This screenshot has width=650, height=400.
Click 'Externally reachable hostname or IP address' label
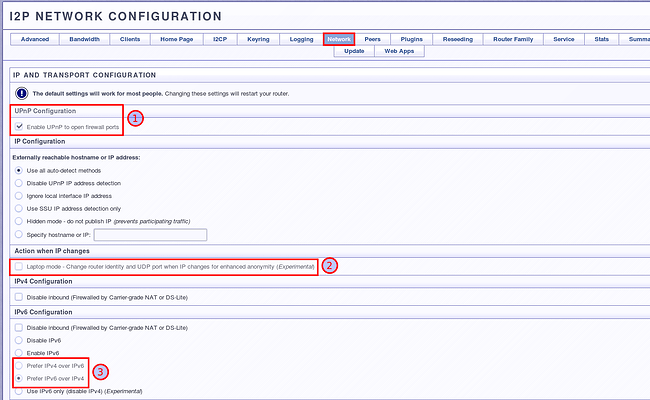76,158
